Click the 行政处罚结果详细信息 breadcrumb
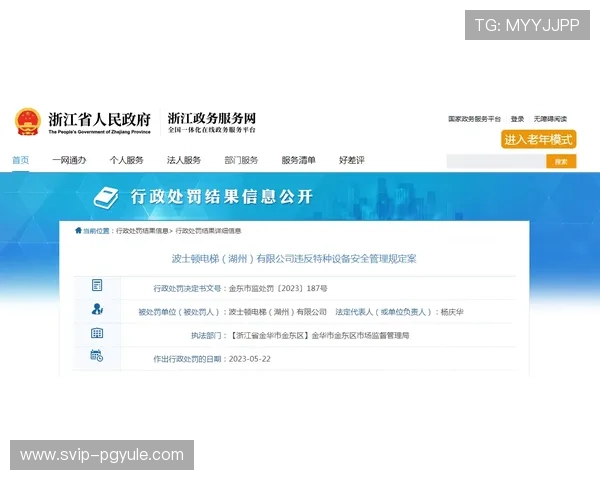Image resolution: width=600 pixels, height=480 pixels. (208, 231)
